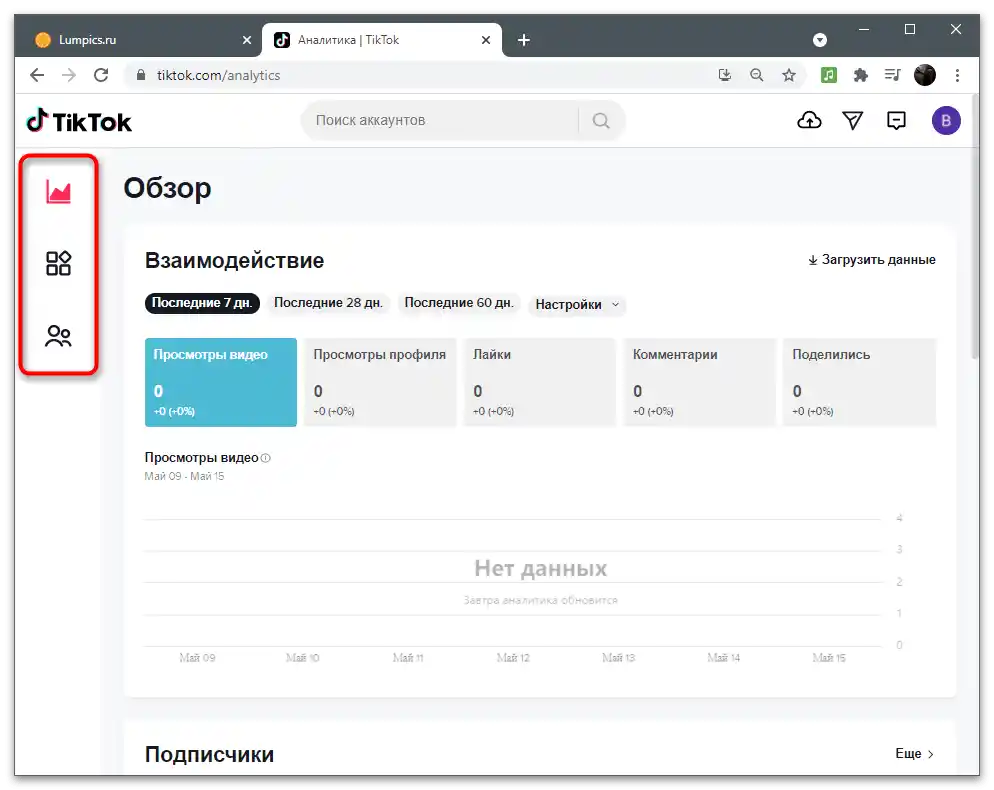Select Последние 28 дн. period
Viewport: 994px width, 790px height.
tap(328, 303)
